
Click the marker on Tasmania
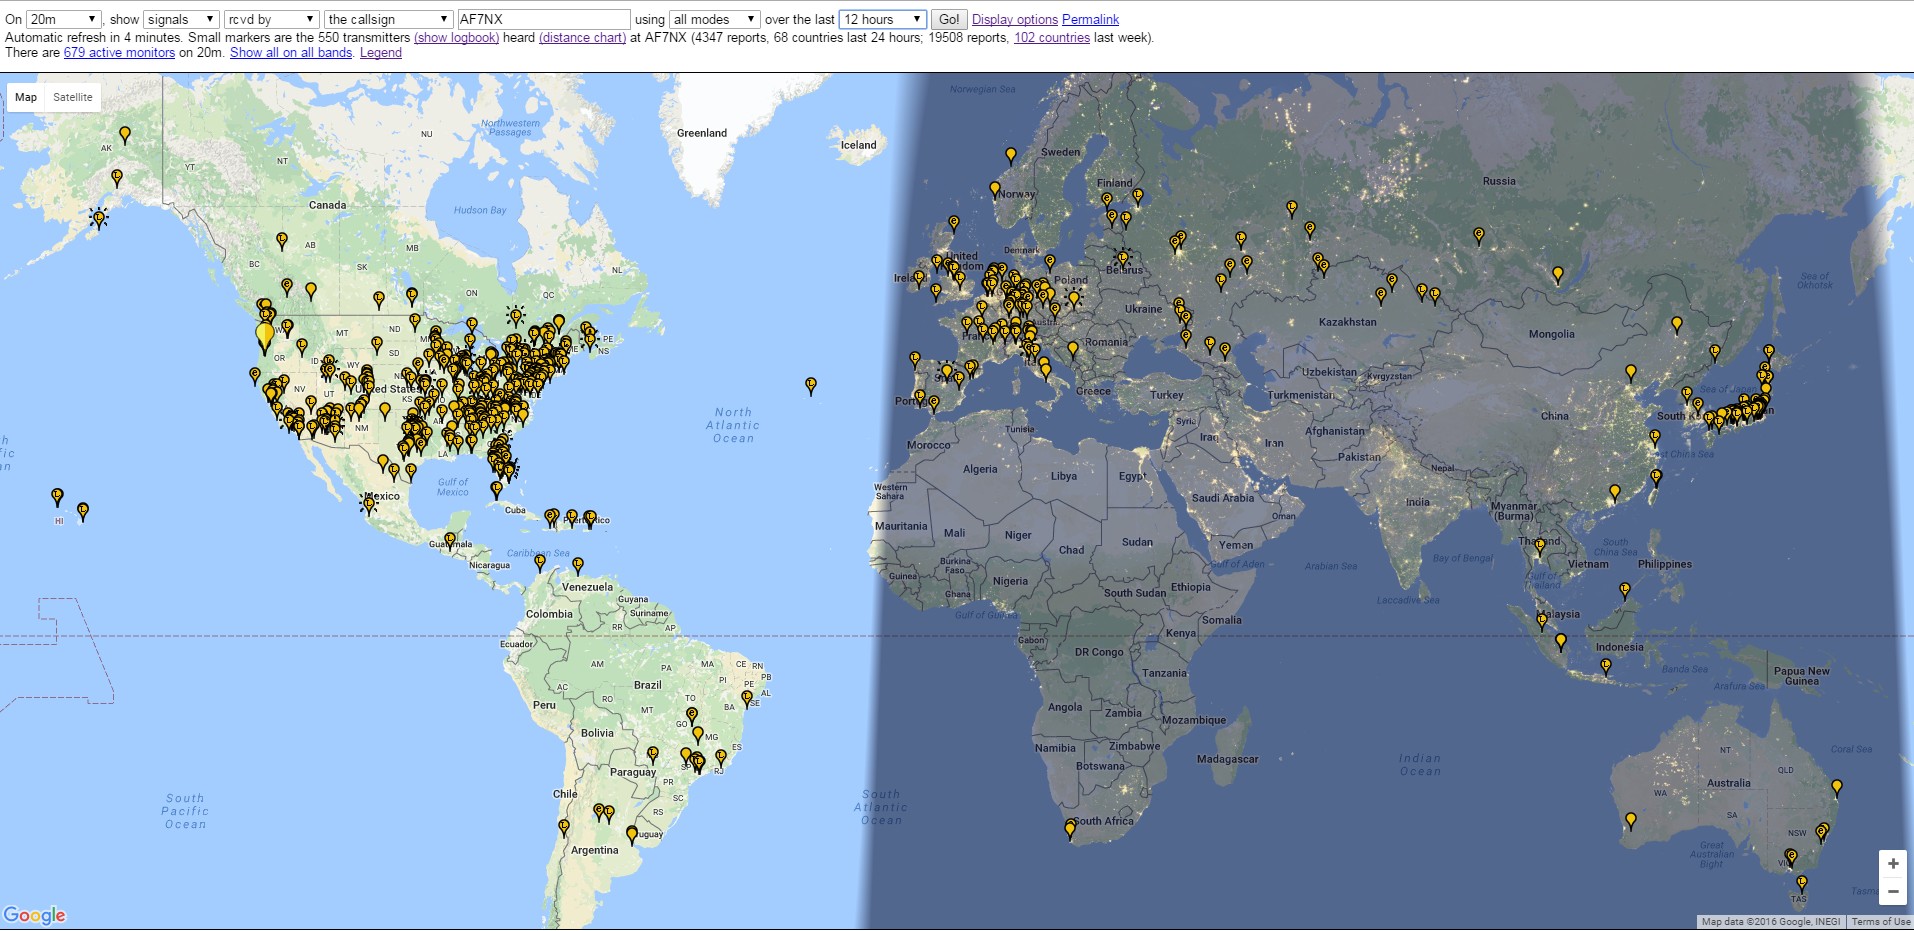(x=1801, y=884)
